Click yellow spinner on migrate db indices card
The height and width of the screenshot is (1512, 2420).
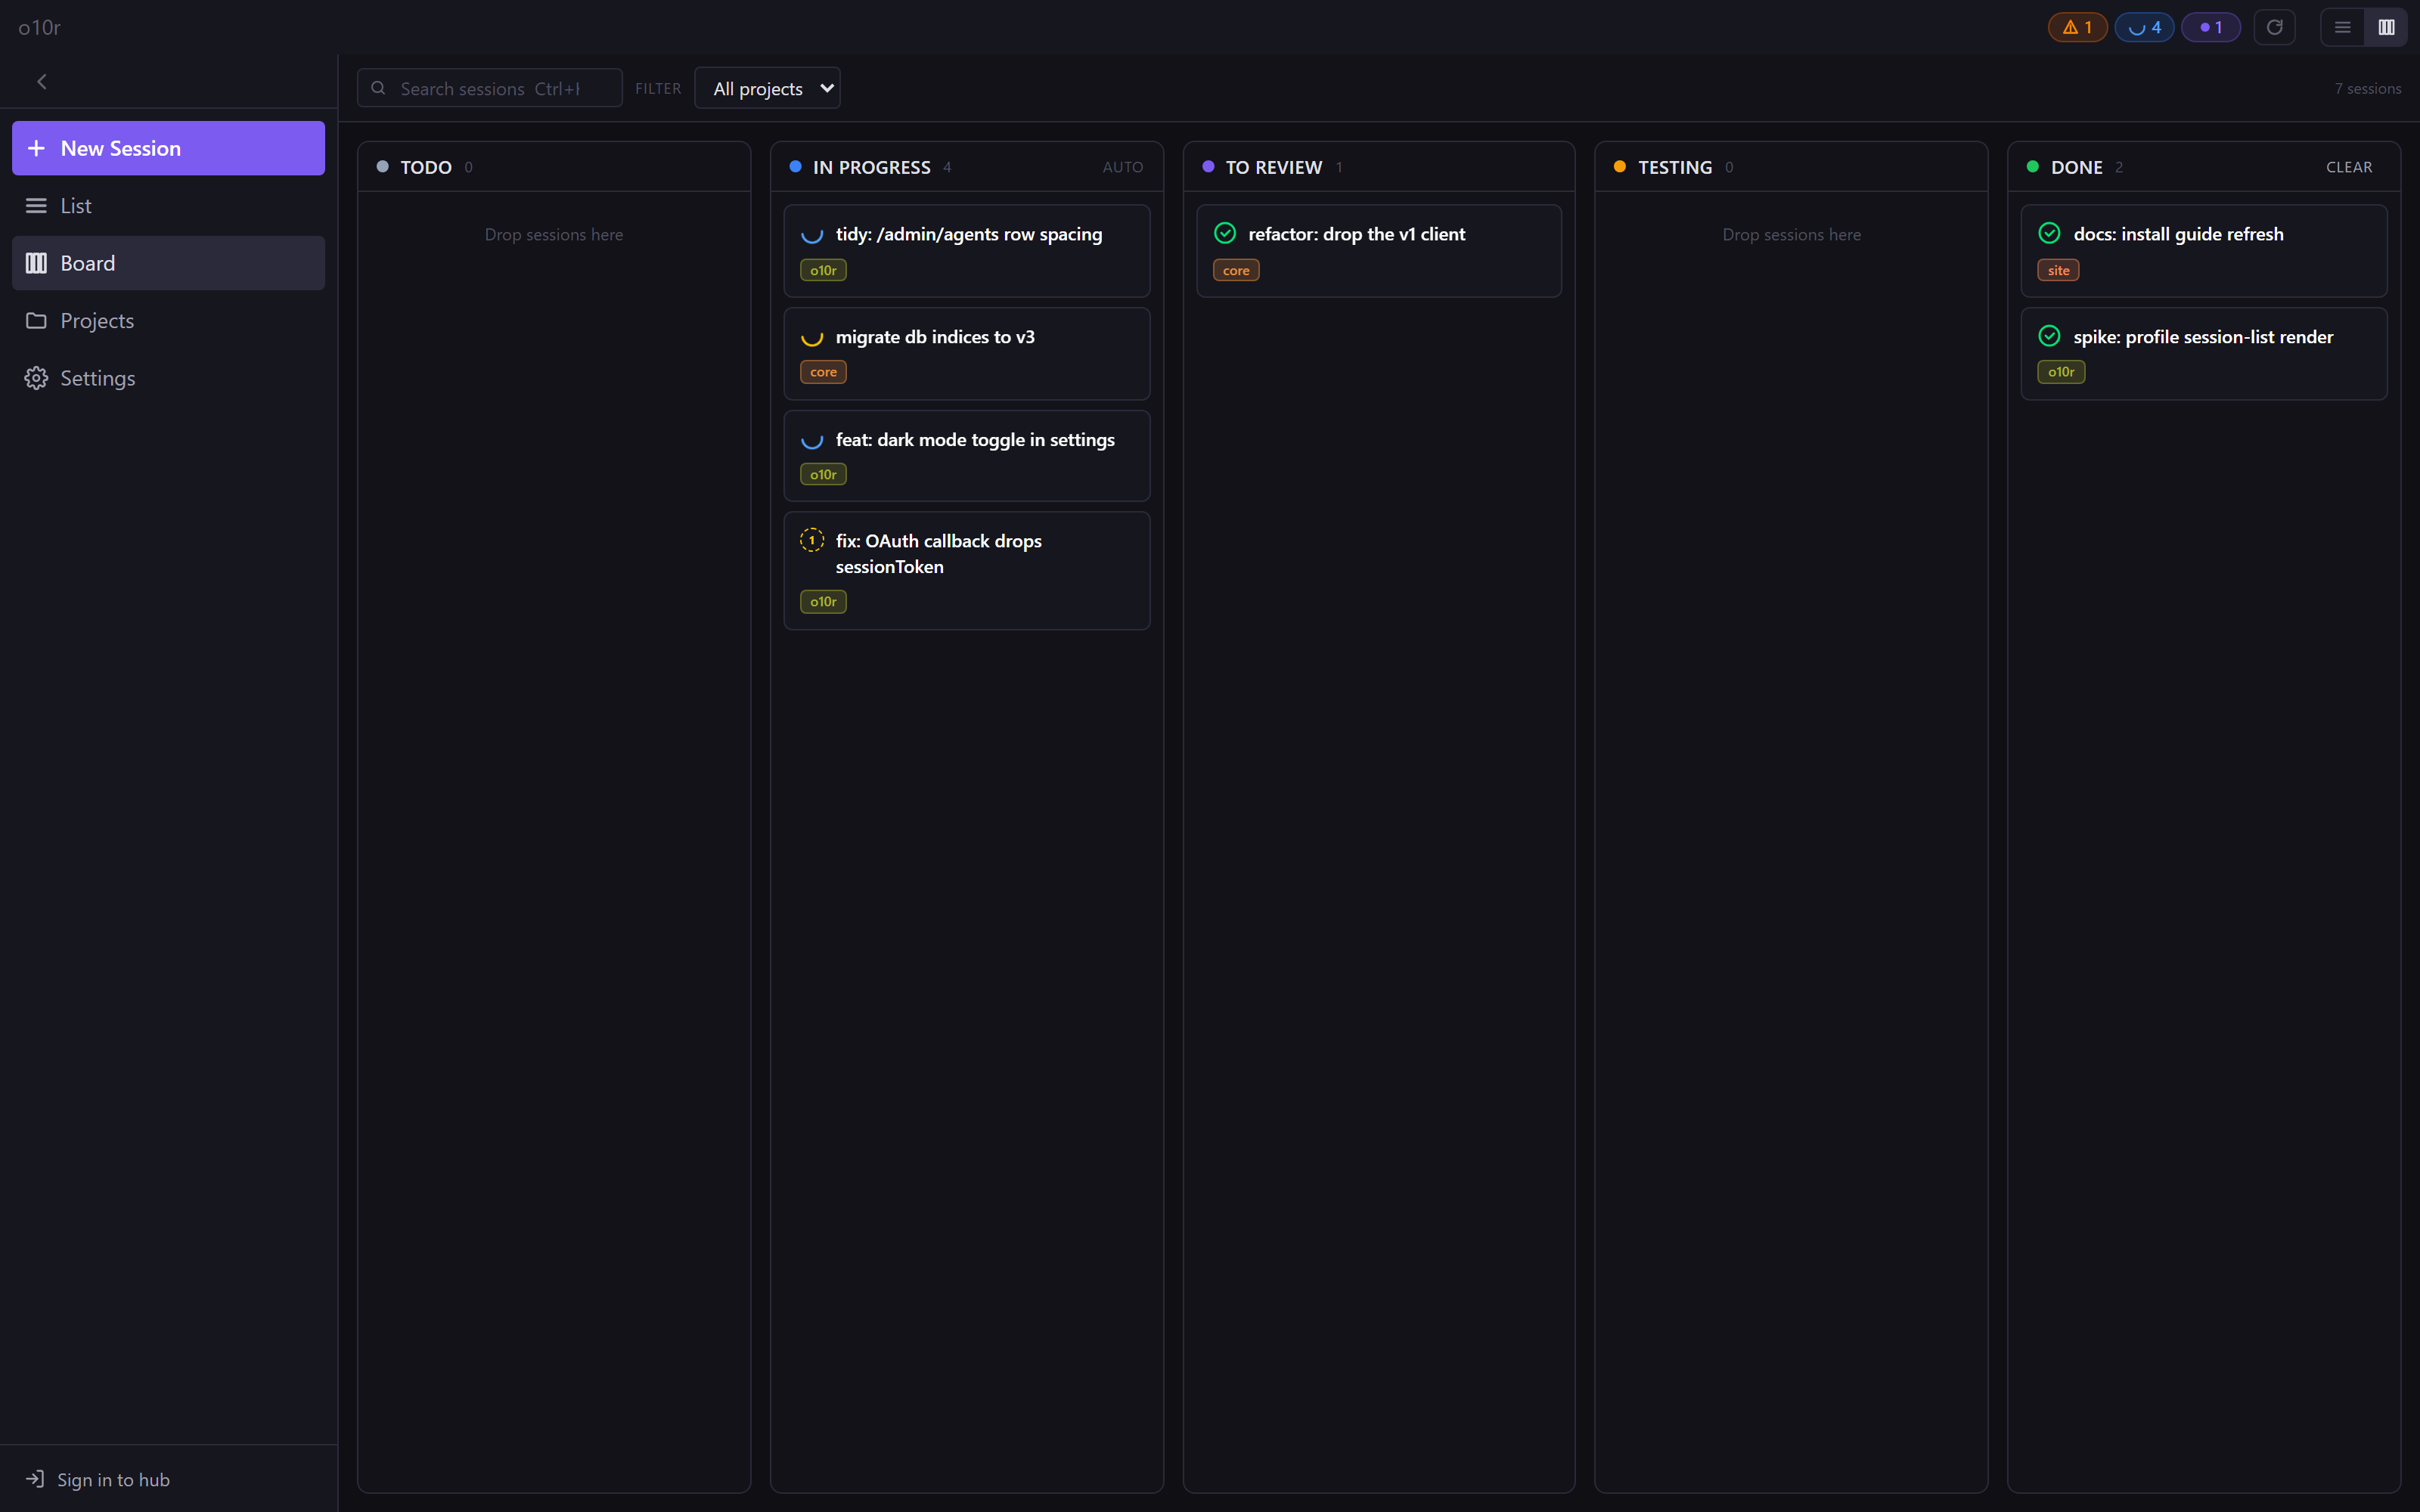pos(812,337)
